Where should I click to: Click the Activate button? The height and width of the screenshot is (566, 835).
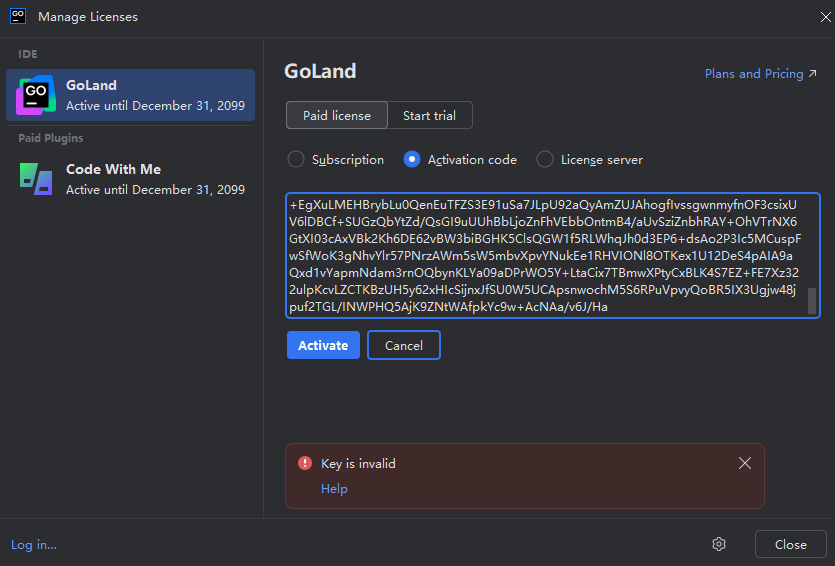coord(323,345)
